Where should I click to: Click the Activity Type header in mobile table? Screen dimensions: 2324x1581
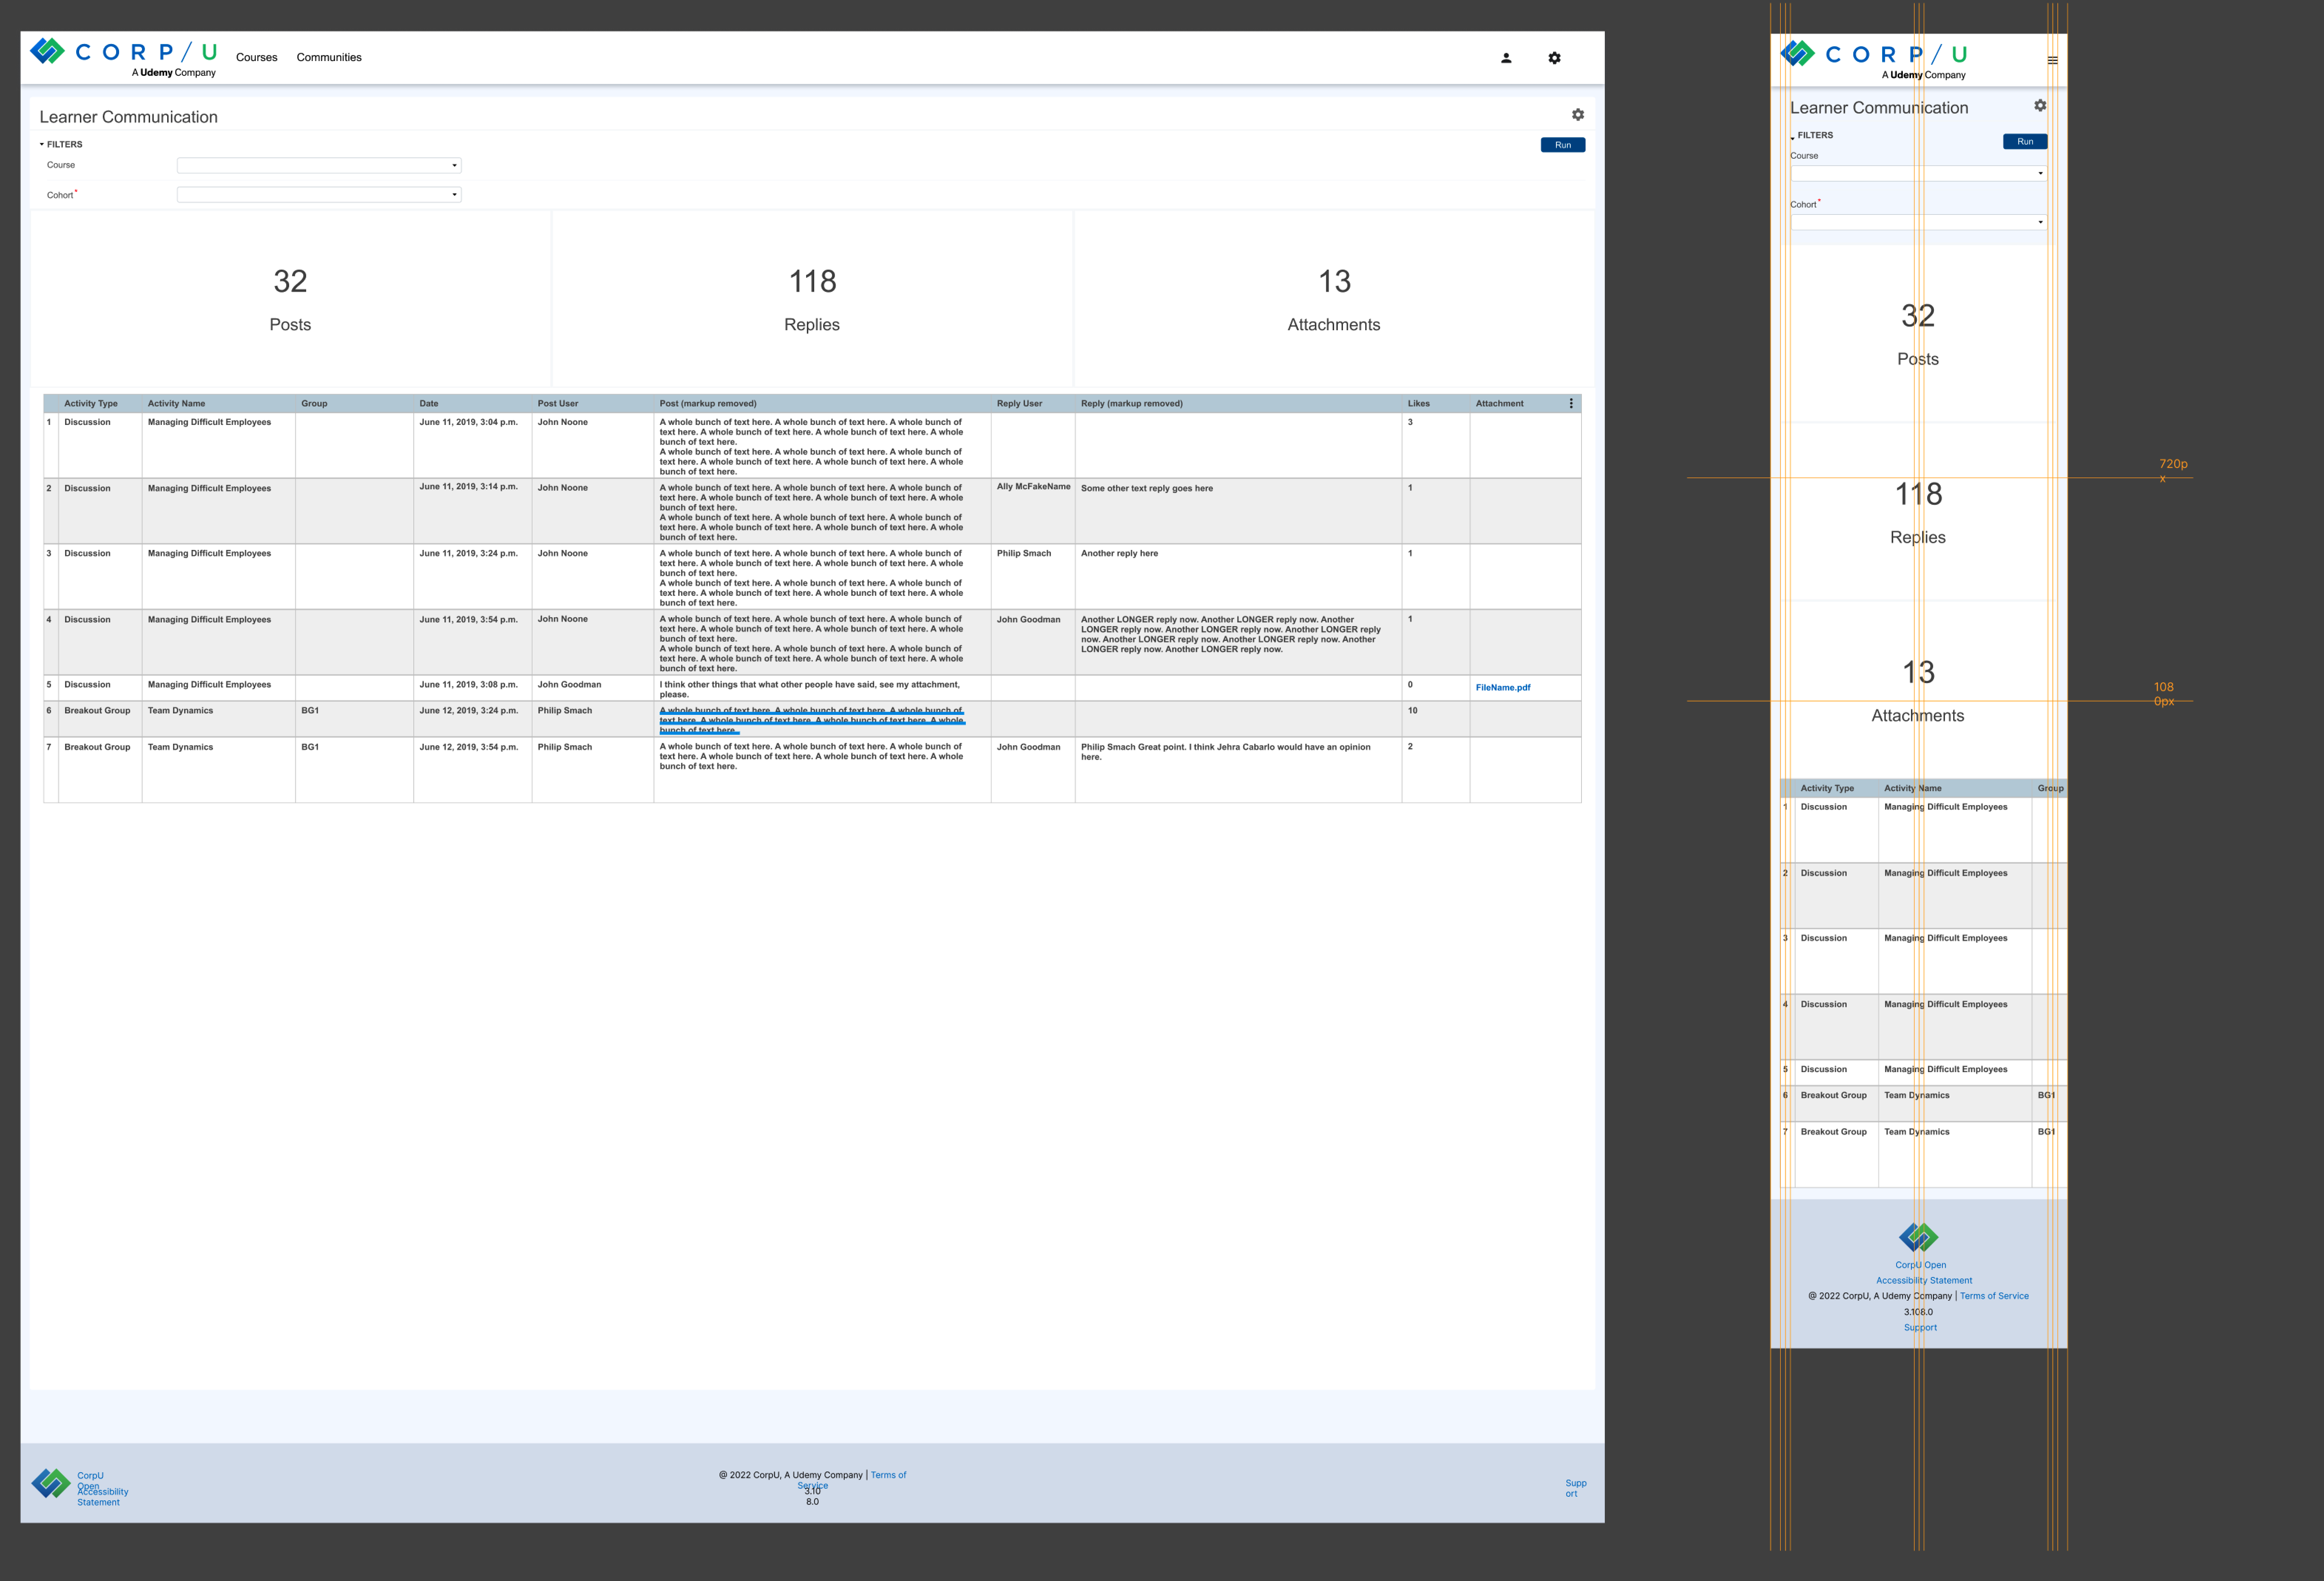[x=1827, y=788]
